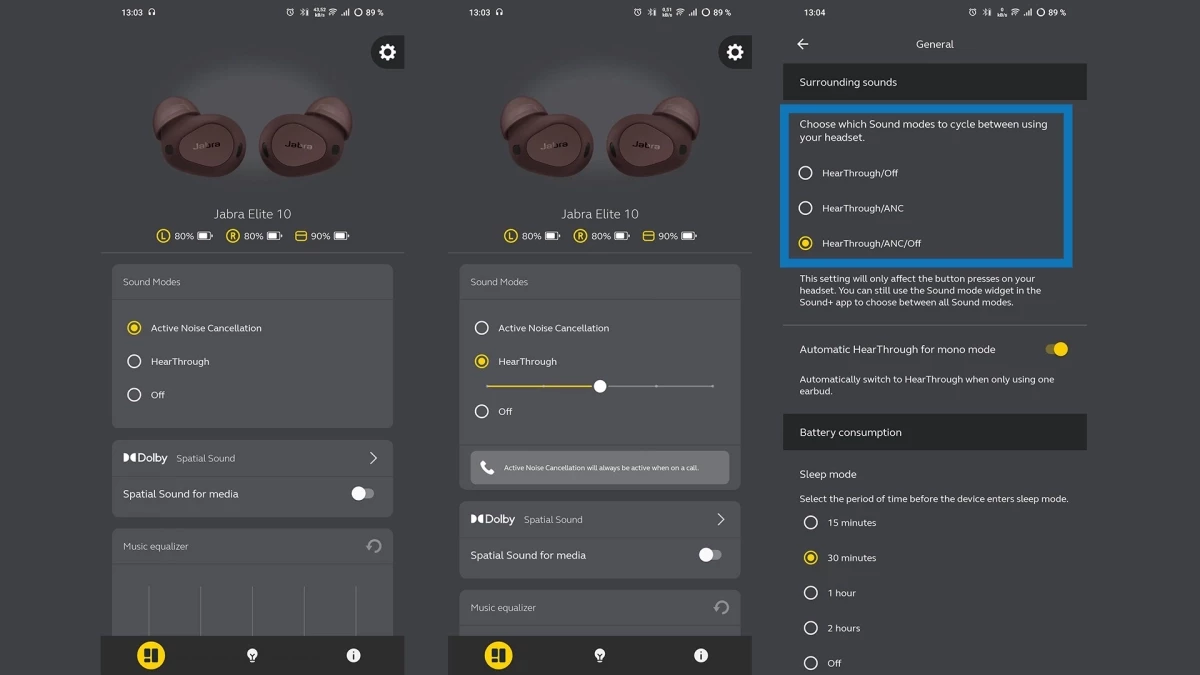Tap the battery status indicator on right screen
This screenshot has width=1200, height=675.
point(1053,13)
